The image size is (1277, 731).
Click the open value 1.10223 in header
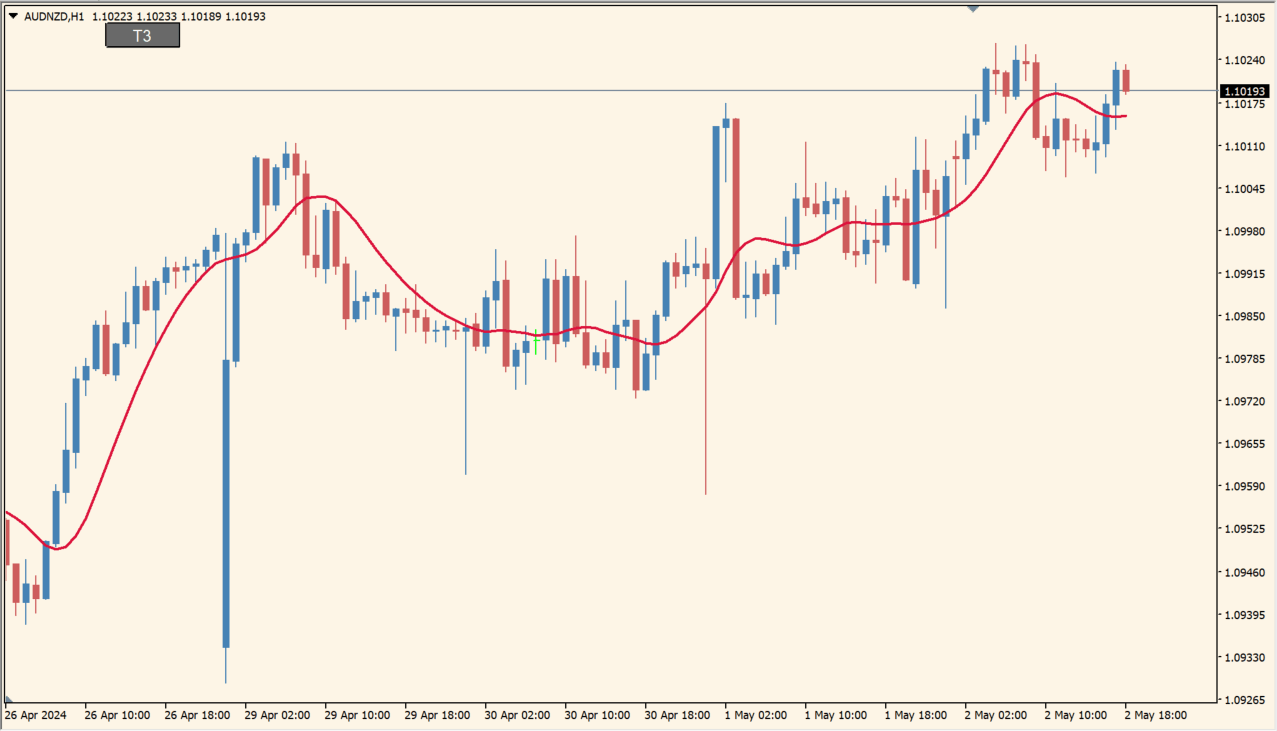click(111, 16)
